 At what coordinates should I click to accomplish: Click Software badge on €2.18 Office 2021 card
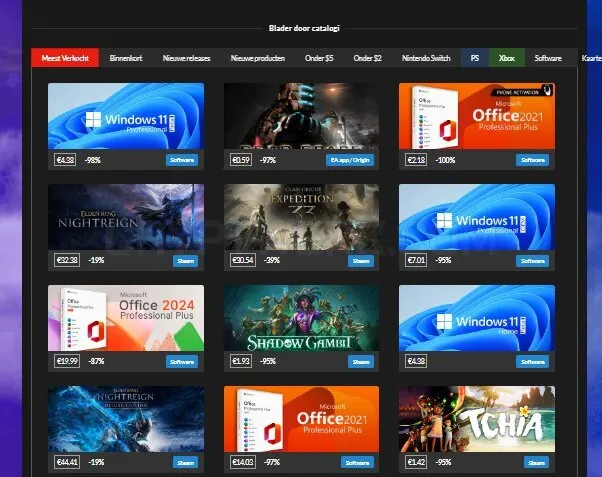tap(533, 160)
